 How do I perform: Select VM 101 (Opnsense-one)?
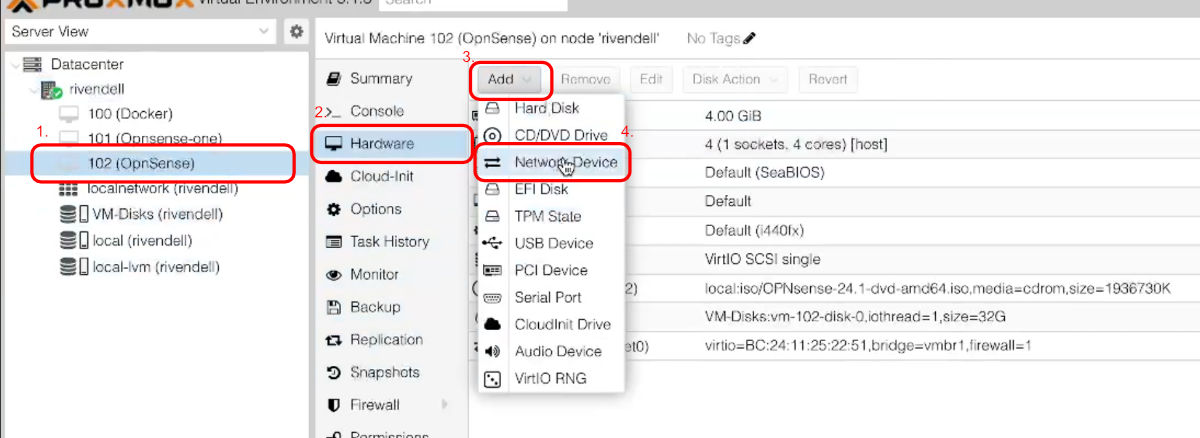click(155, 138)
